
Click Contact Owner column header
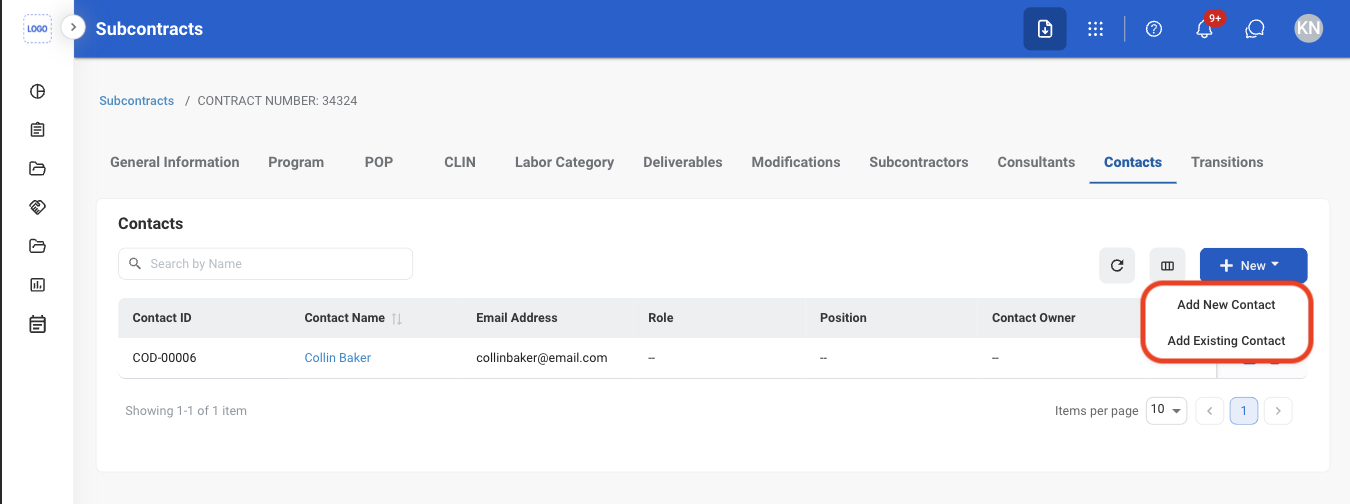click(1034, 318)
